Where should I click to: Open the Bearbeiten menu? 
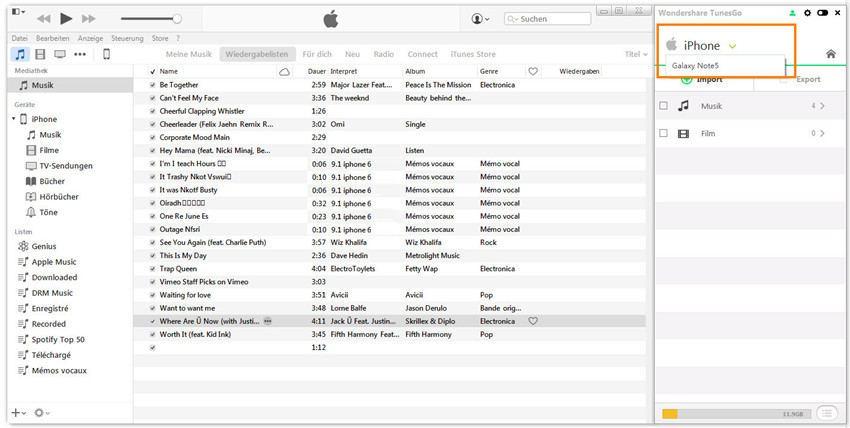[53, 38]
